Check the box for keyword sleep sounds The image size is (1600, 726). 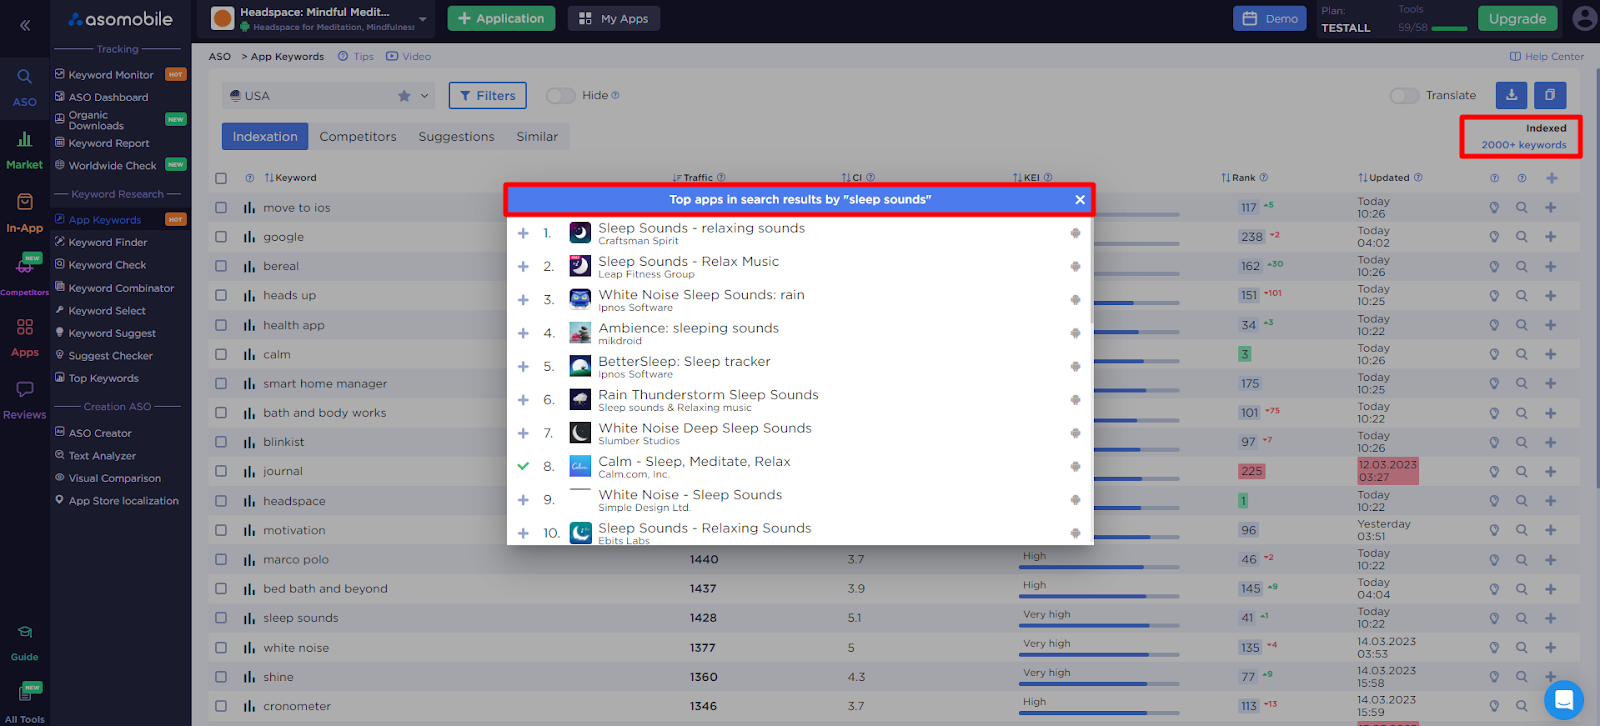pos(221,618)
